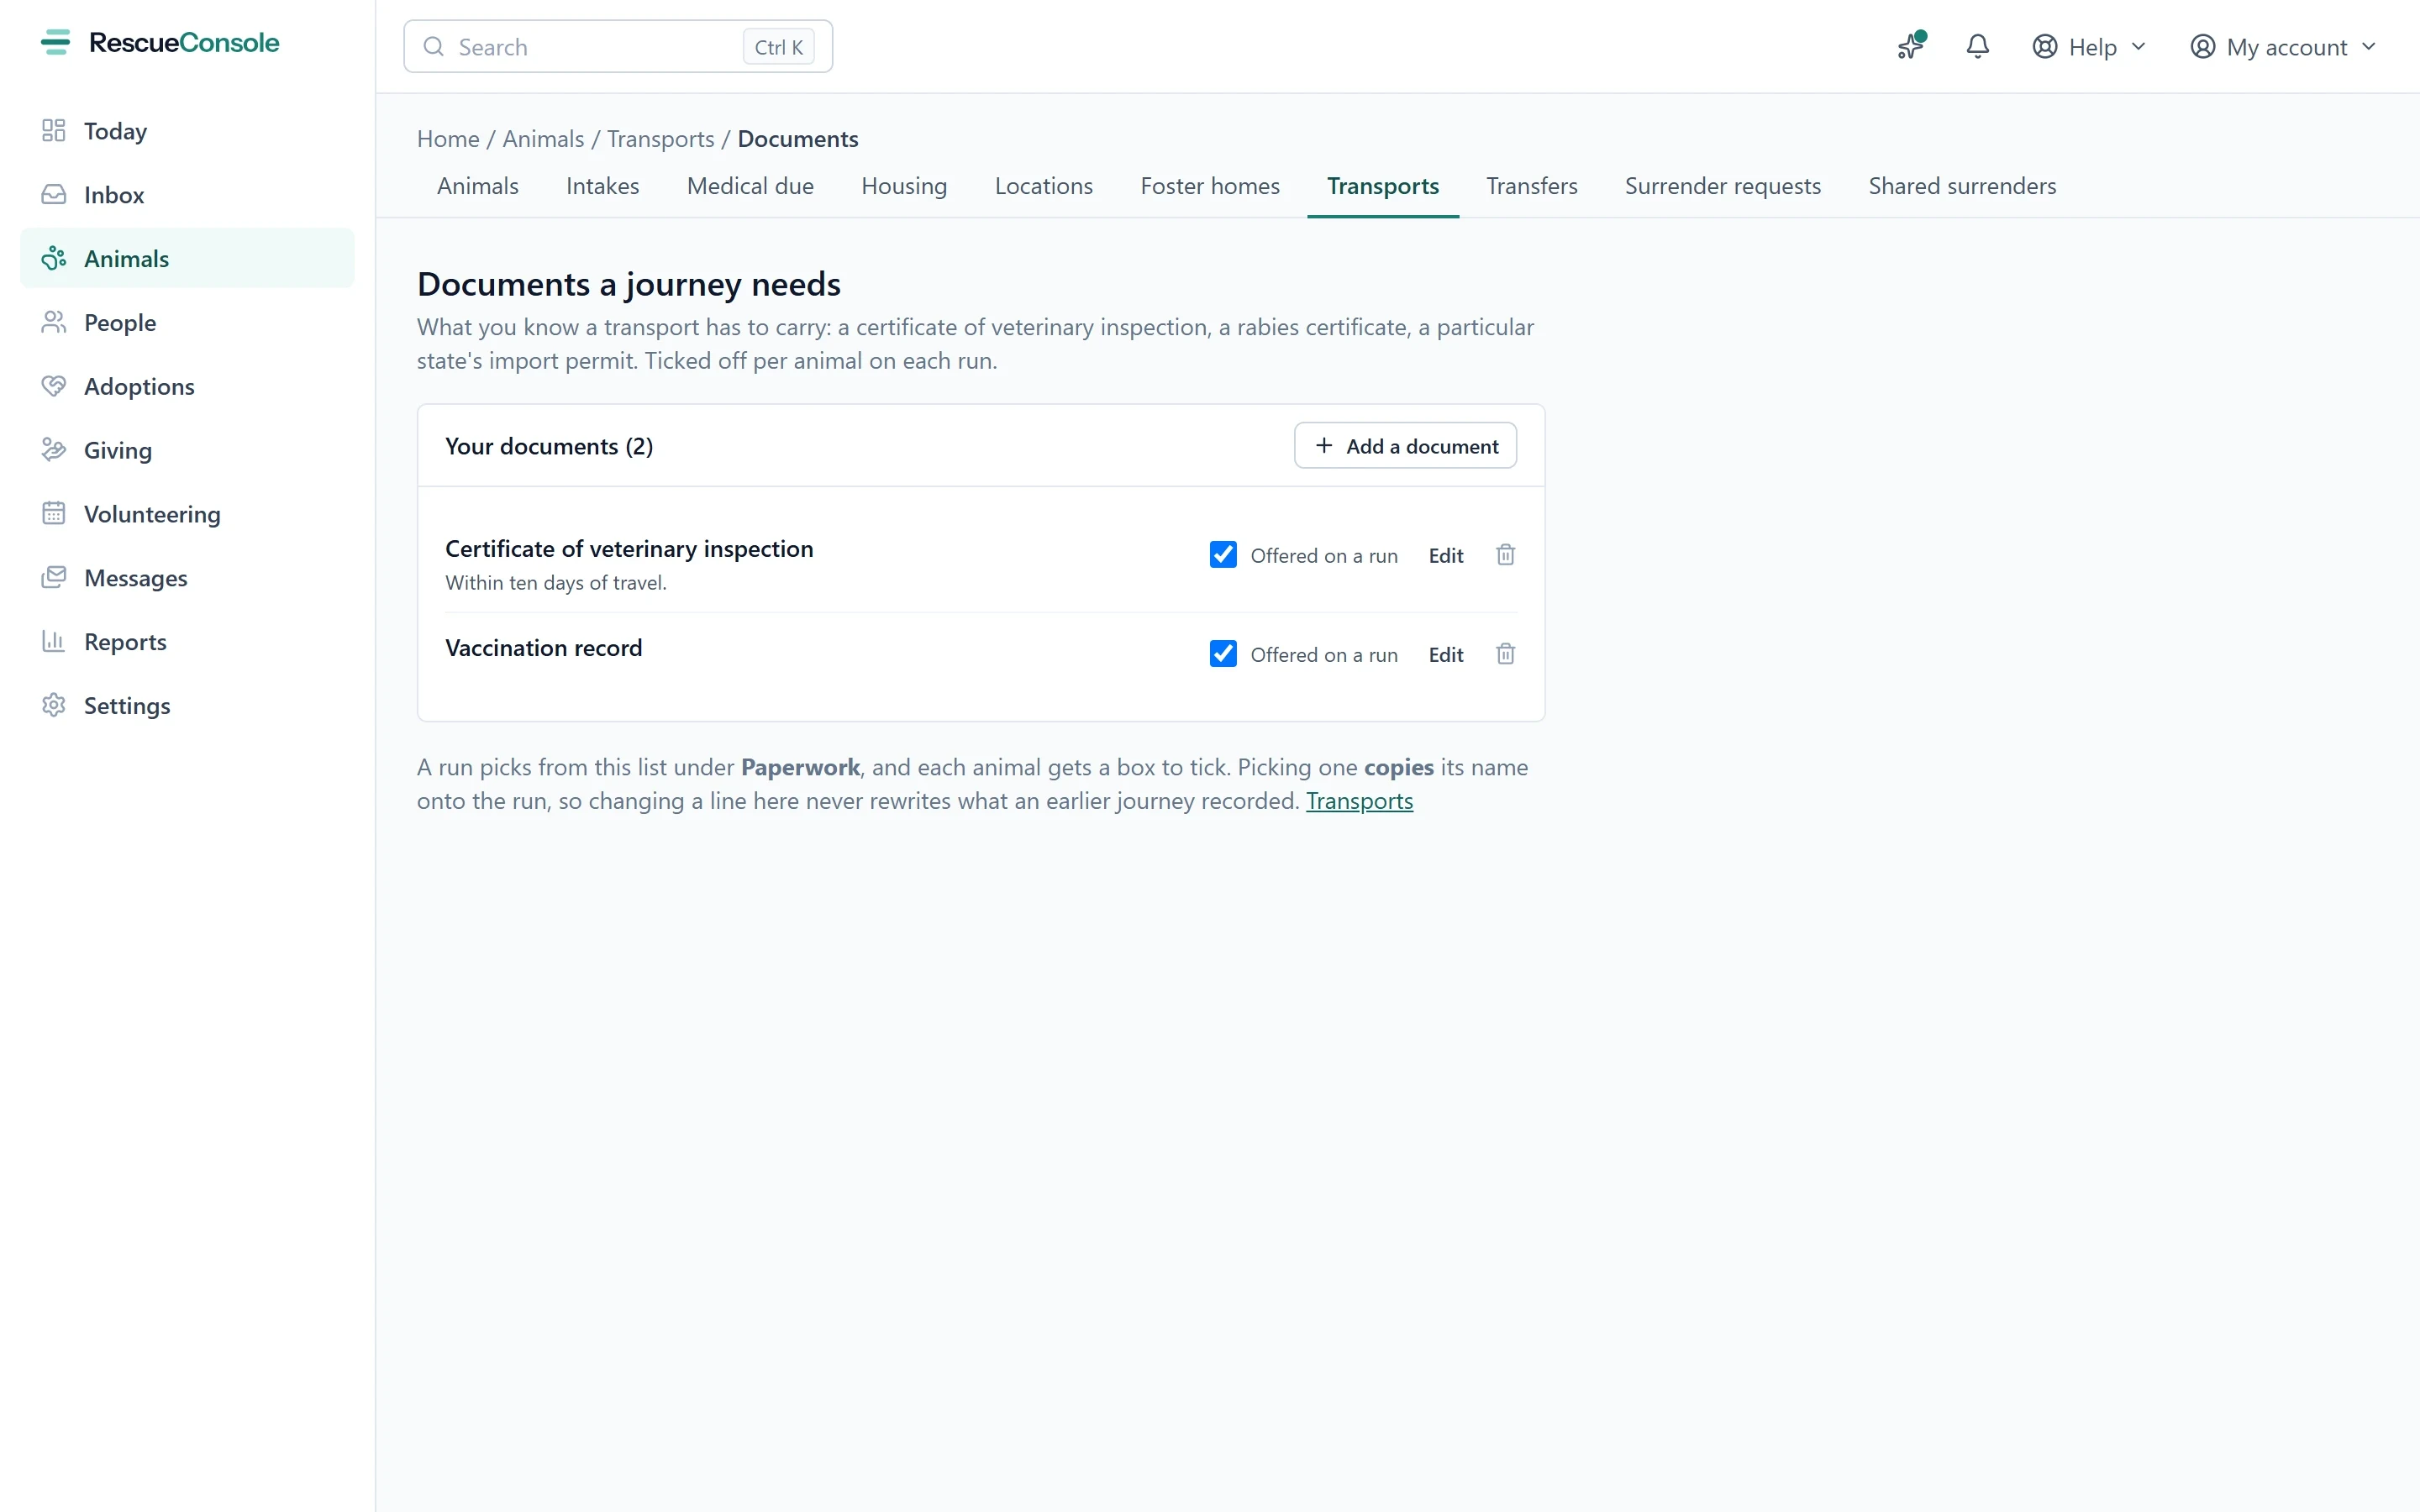The image size is (2420, 1512).
Task: Click the RescueConsole logo icon
Action: point(55,42)
